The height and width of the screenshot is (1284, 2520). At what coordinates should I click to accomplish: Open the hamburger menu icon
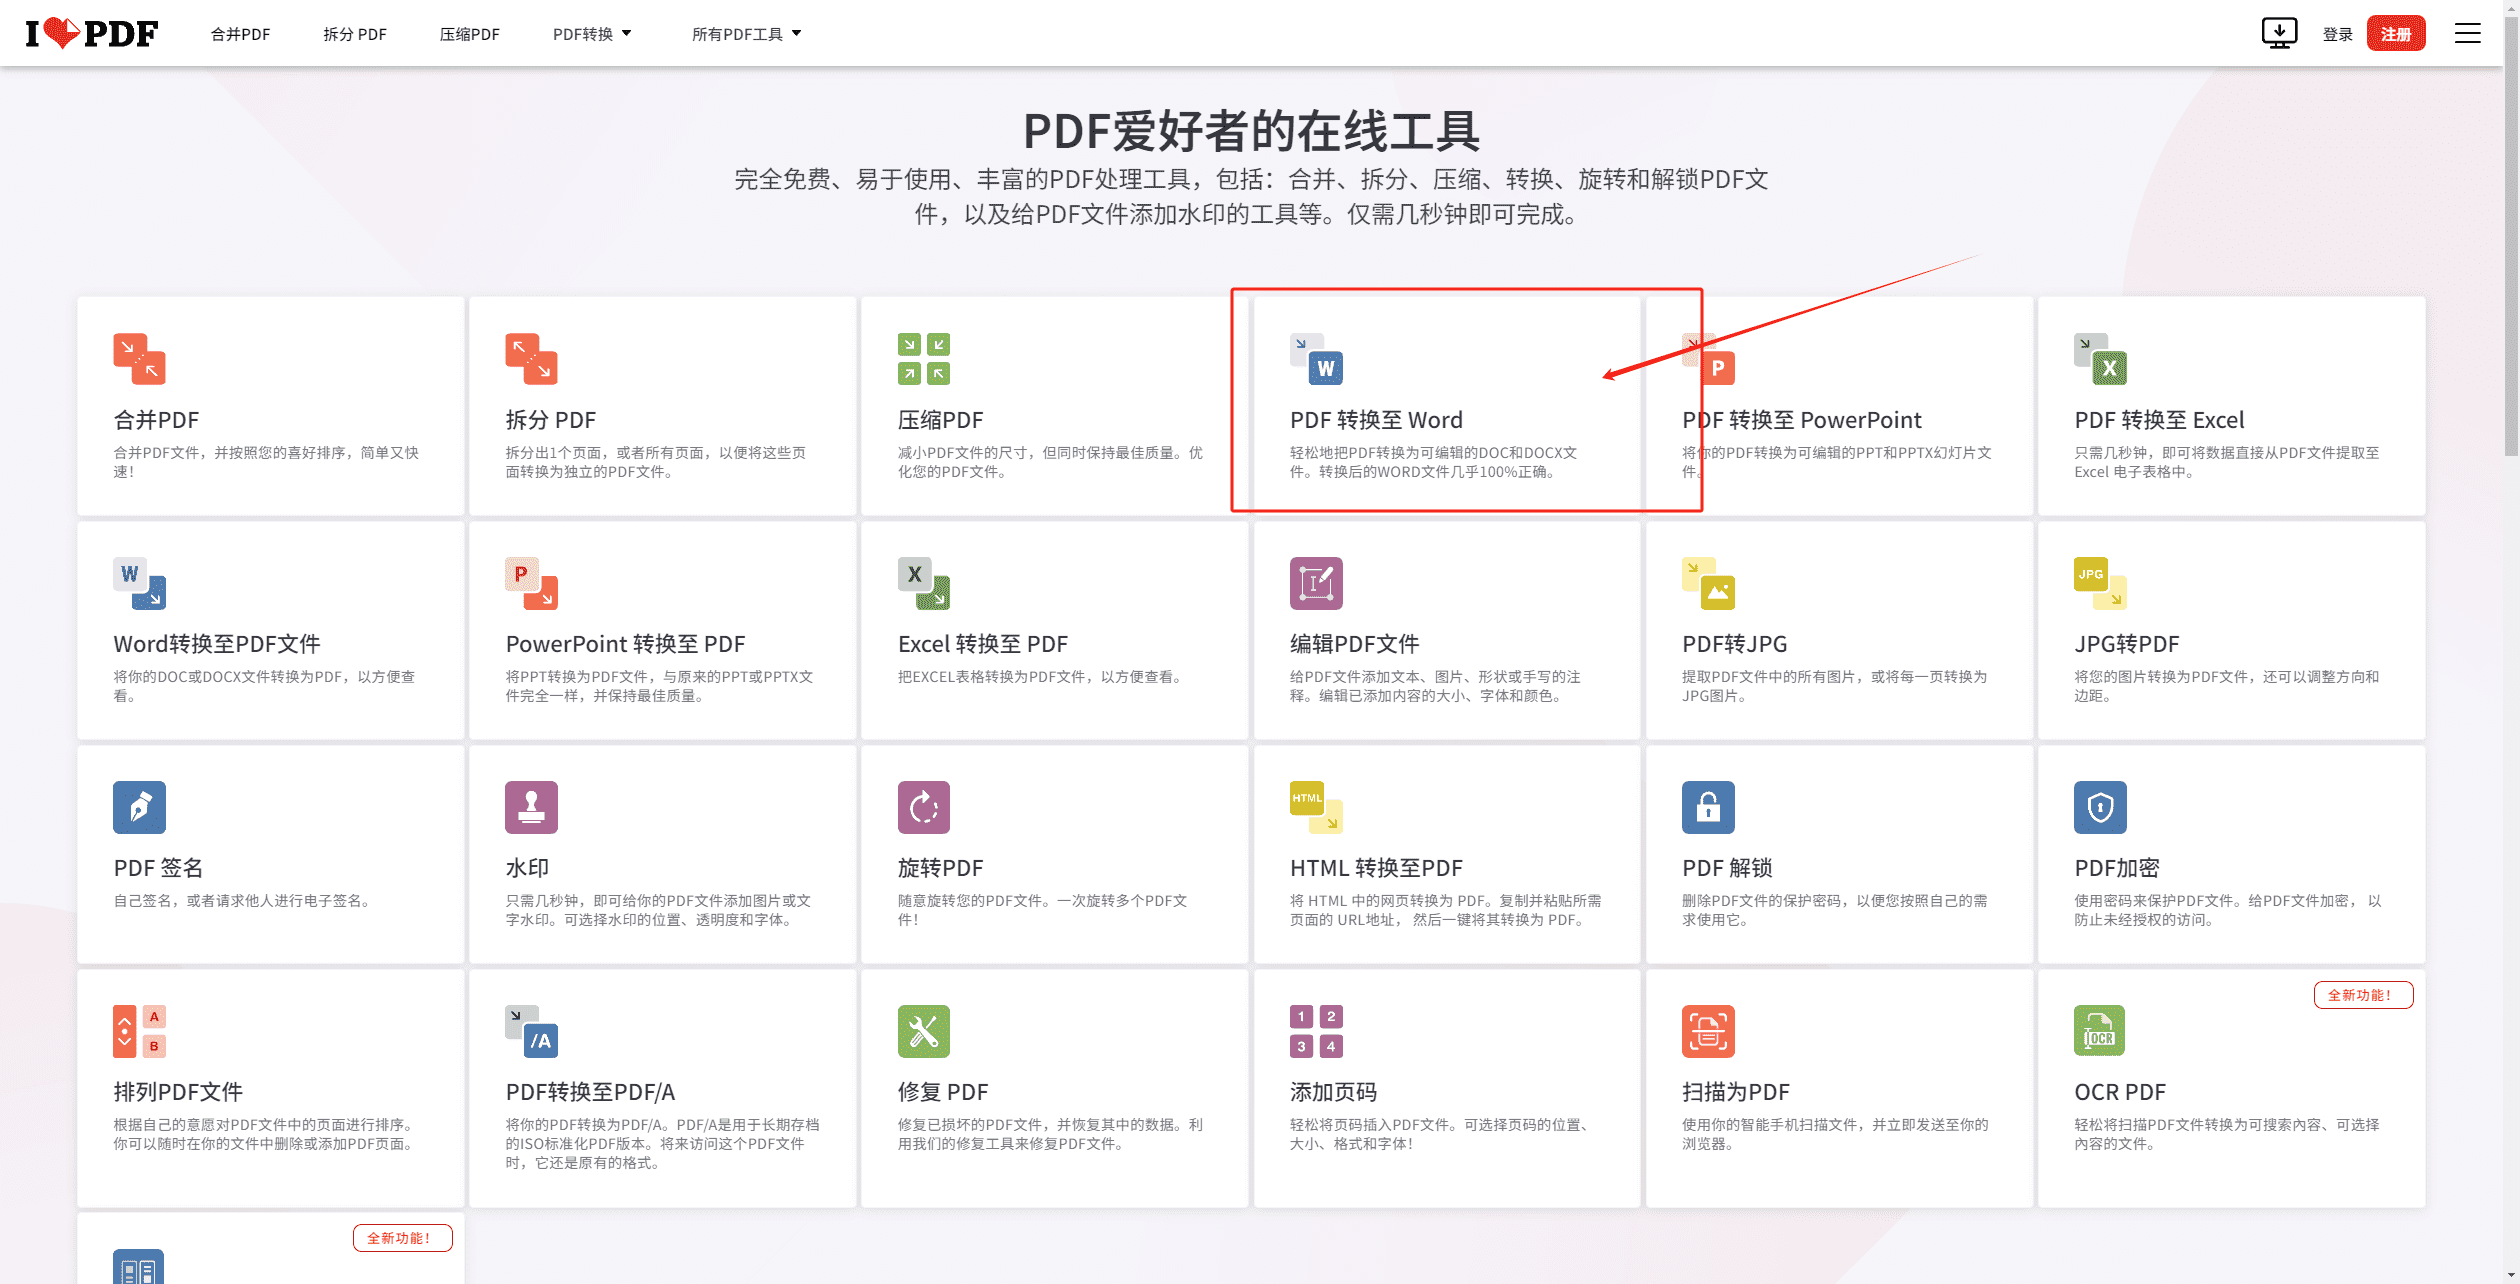2468,33
